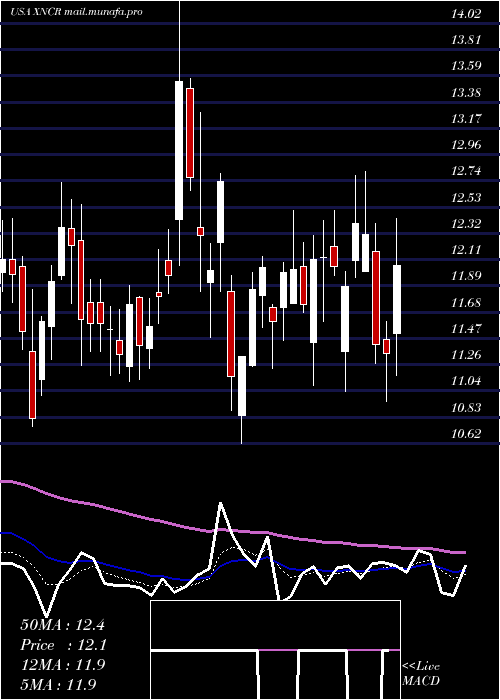
Task: Click the 13.59 price axis label
Action: pos(466,66)
